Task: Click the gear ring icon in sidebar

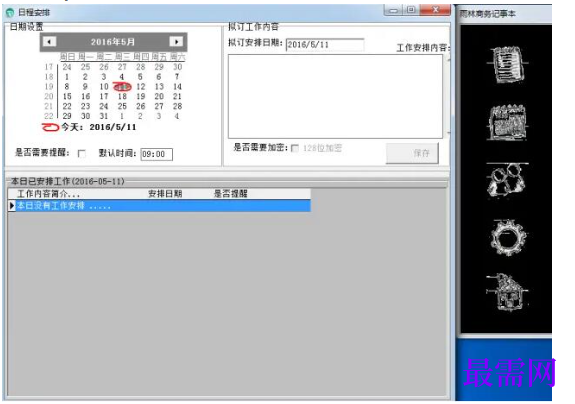Action: coord(508,238)
